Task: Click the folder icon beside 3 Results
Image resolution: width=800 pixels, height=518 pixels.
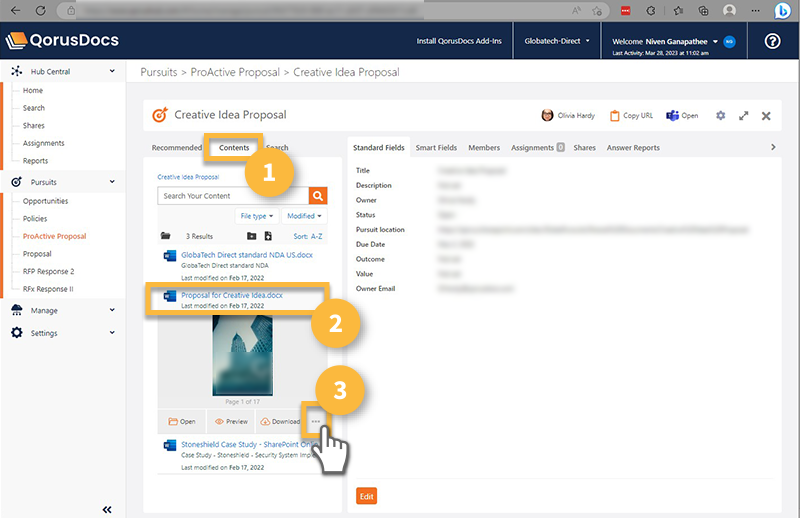Action: click(x=165, y=236)
